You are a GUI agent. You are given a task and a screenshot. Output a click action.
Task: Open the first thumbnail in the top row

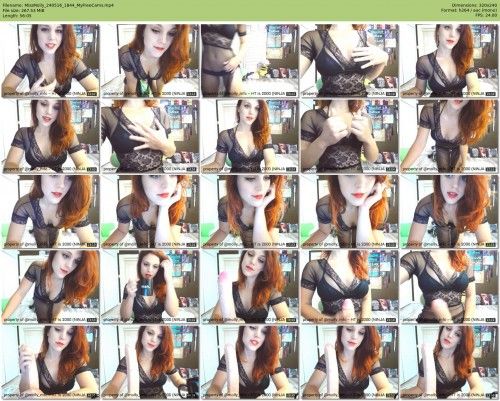(50, 61)
